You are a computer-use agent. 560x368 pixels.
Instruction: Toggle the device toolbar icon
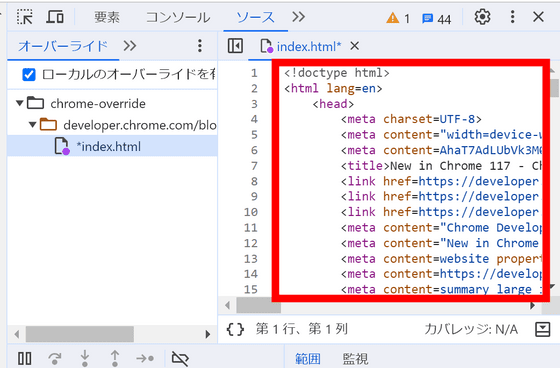coord(55,17)
